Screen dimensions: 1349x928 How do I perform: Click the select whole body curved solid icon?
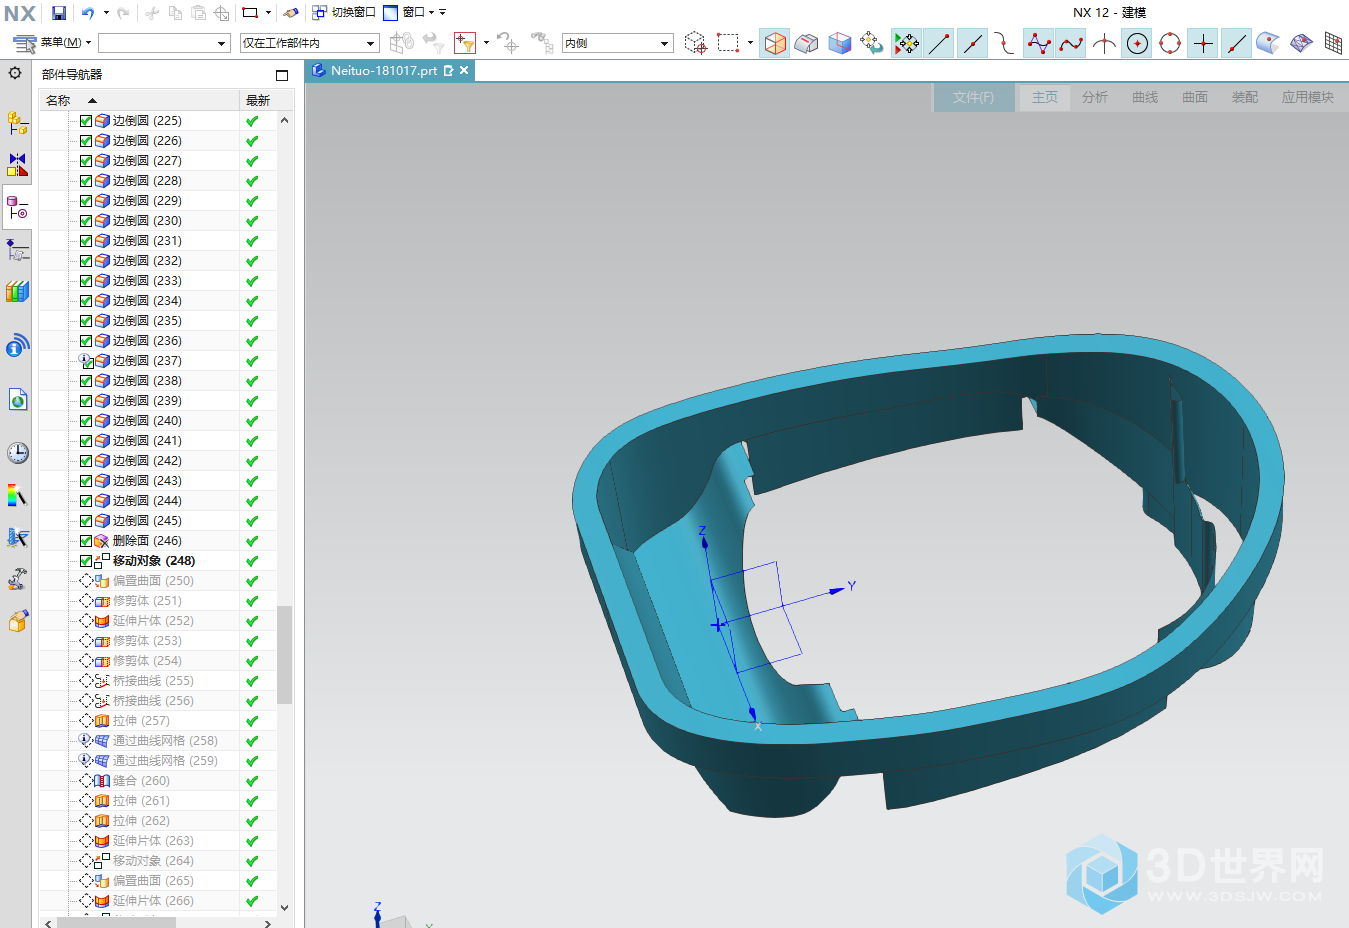[x=807, y=43]
